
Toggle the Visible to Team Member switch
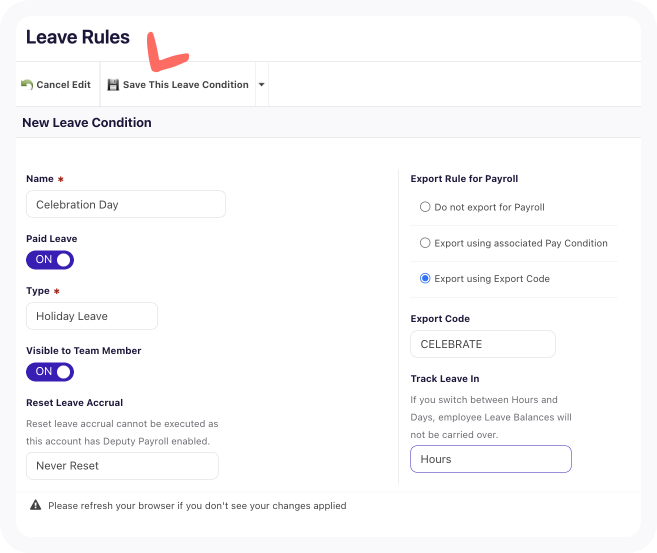coord(50,372)
